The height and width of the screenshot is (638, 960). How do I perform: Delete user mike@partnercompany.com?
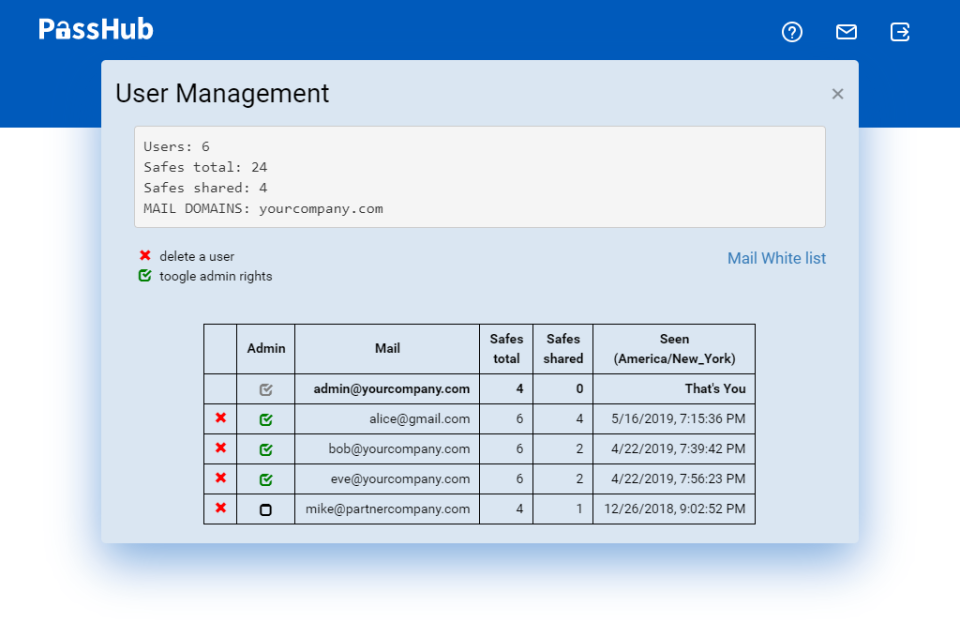click(x=219, y=508)
